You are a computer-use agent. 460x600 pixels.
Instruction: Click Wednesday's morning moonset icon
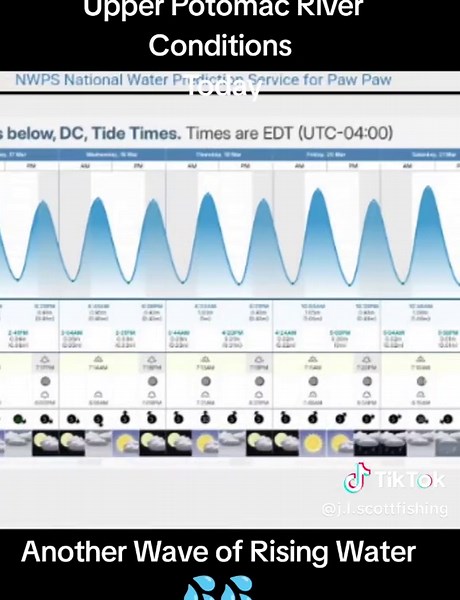click(98, 395)
